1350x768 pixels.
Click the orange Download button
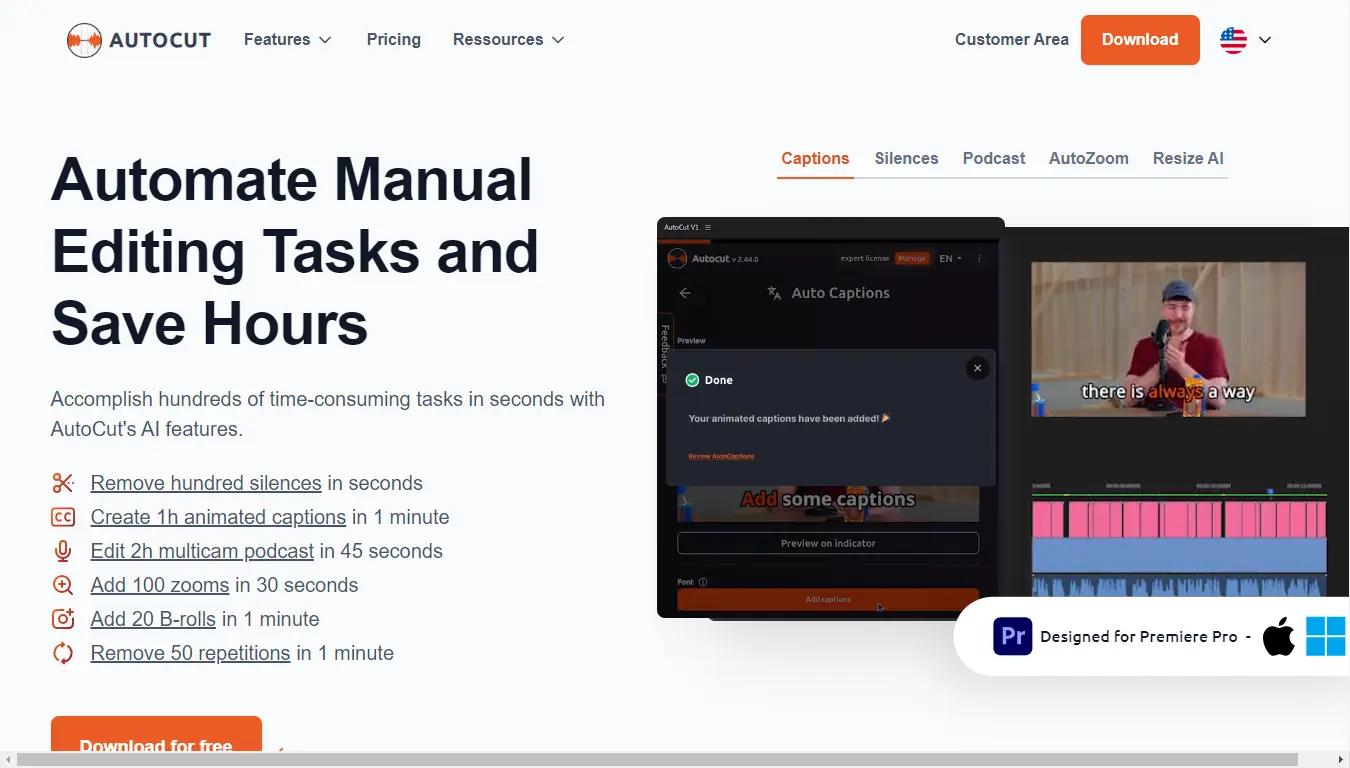[1140, 40]
